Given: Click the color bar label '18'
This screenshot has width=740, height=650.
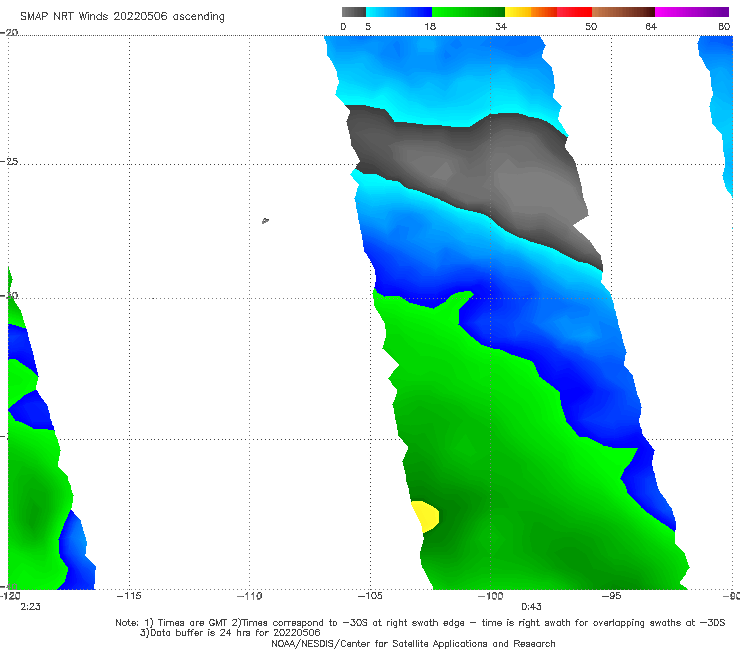Looking at the screenshot, I should click(430, 26).
